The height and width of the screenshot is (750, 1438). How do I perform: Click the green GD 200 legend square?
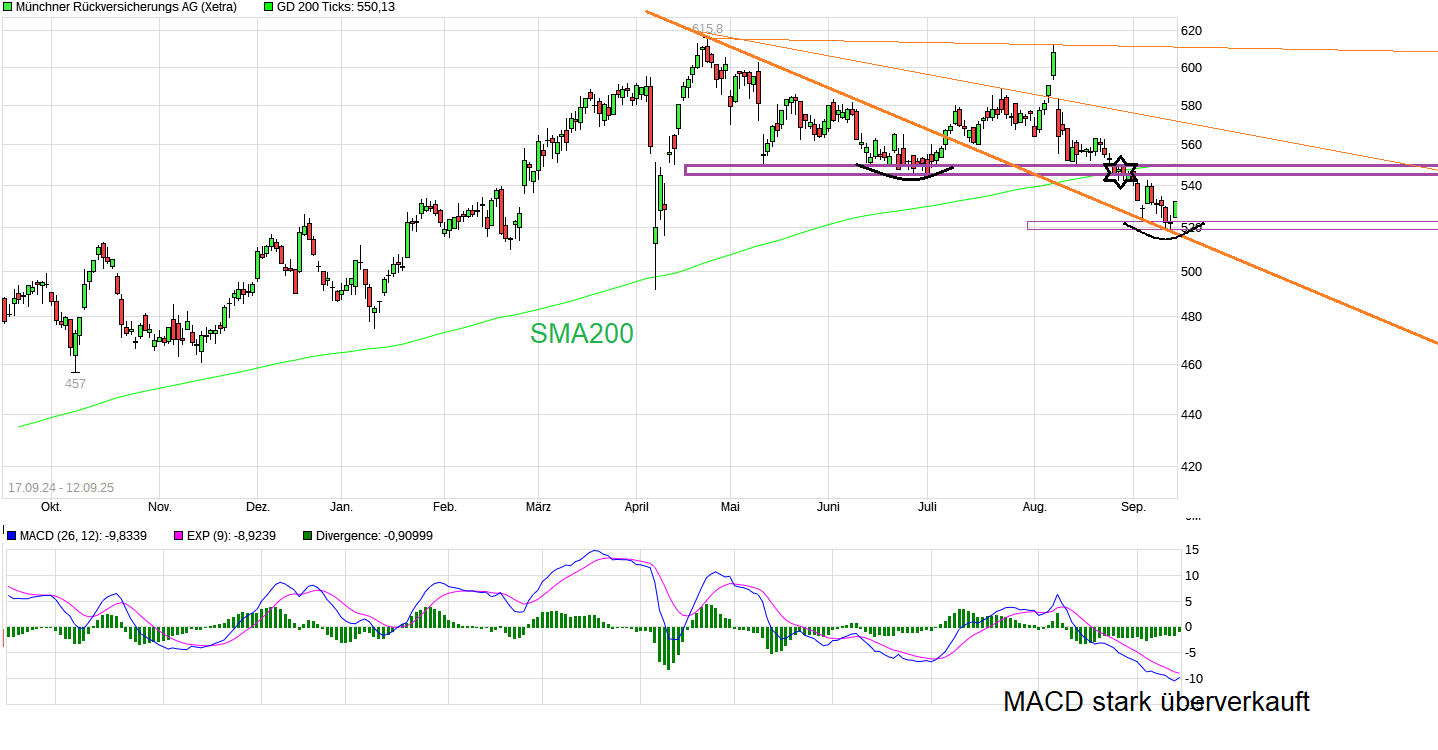tap(269, 7)
